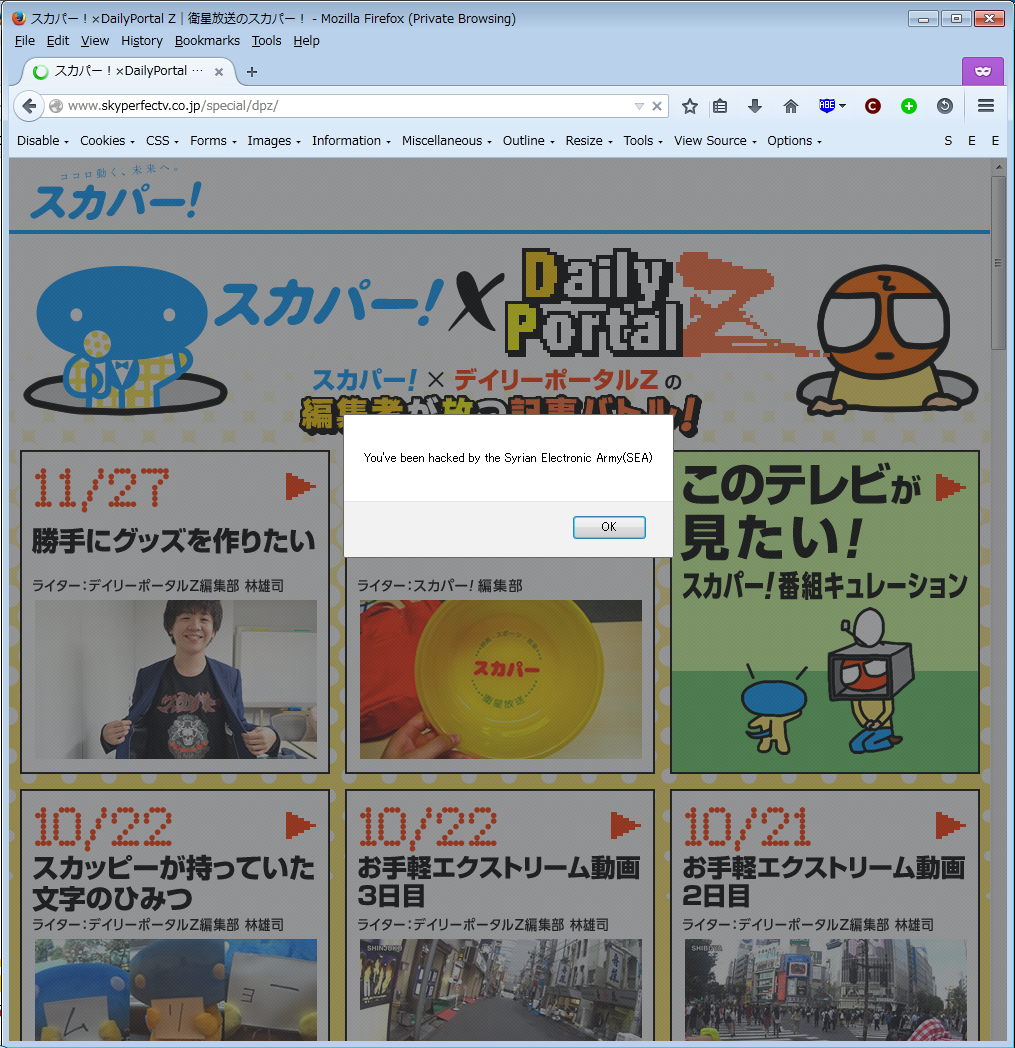Image resolution: width=1015 pixels, height=1048 pixels.
Task: Open the Tools menu in the menu bar
Action: point(267,41)
